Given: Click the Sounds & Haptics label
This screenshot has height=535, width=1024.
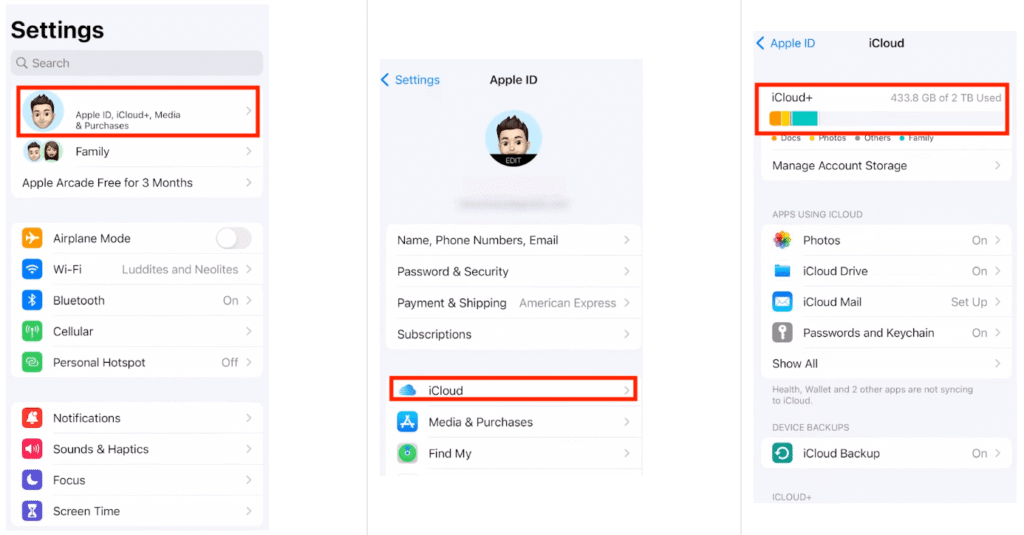Looking at the screenshot, I should 101,449.
